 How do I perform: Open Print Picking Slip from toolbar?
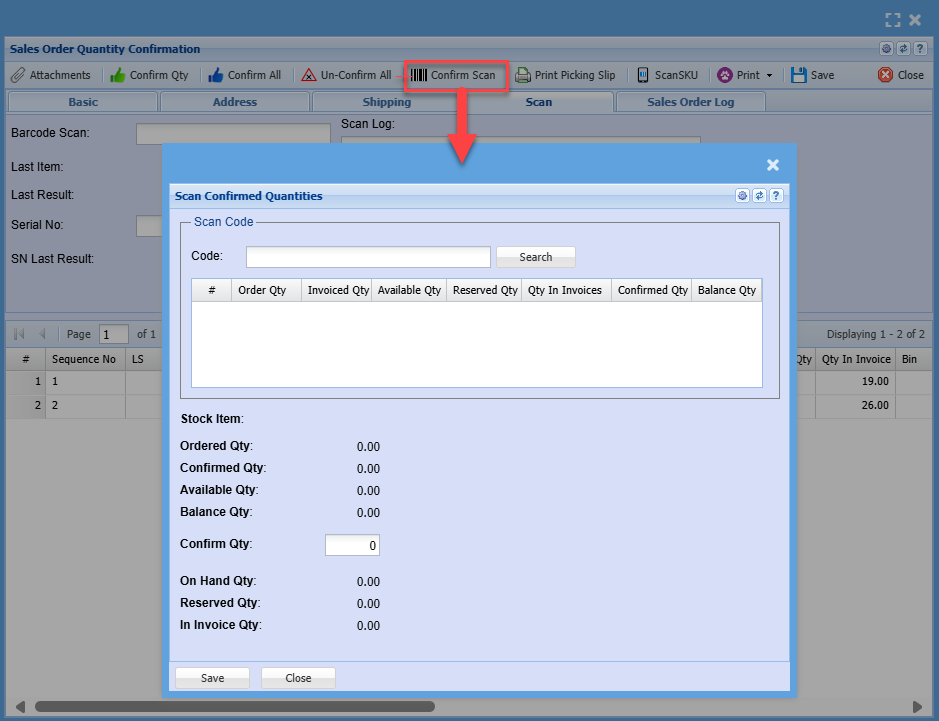pyautogui.click(x=565, y=75)
